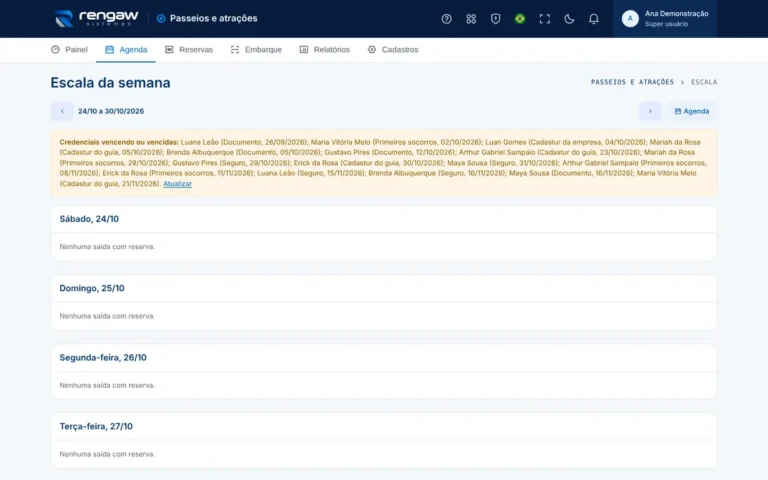Select the Agenda tab
768x480 pixels.
126,49
